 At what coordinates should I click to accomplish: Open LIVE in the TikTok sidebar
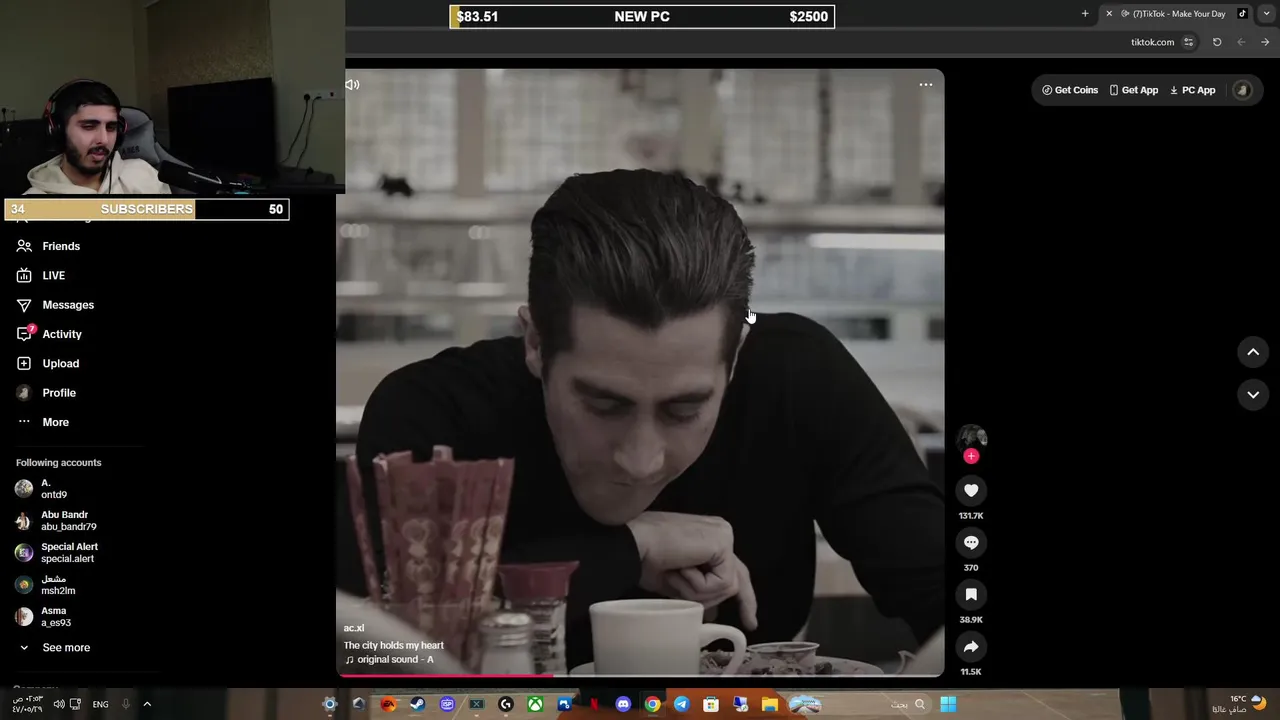(x=41, y=275)
